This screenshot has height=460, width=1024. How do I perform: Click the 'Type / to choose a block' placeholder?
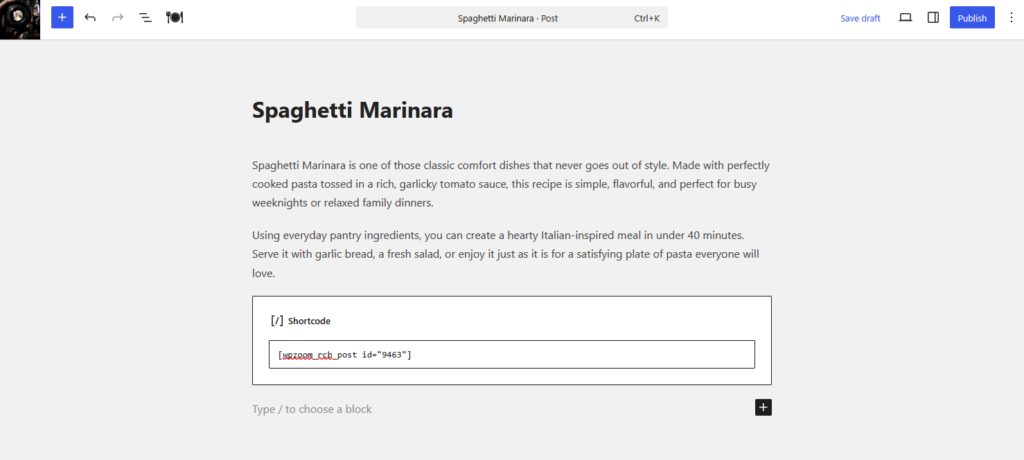coord(312,409)
